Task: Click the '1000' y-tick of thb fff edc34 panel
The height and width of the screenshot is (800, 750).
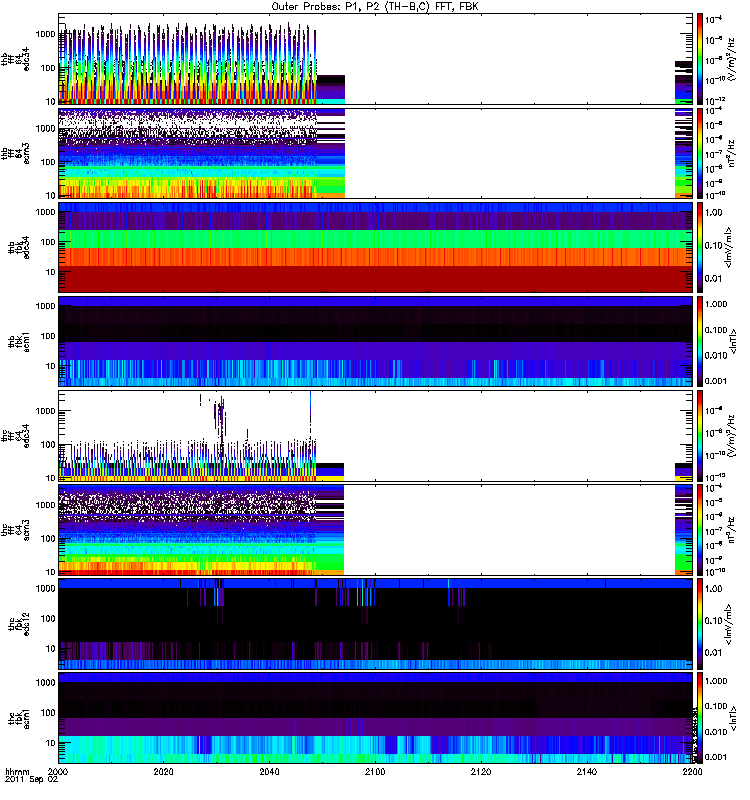Action: [45, 34]
